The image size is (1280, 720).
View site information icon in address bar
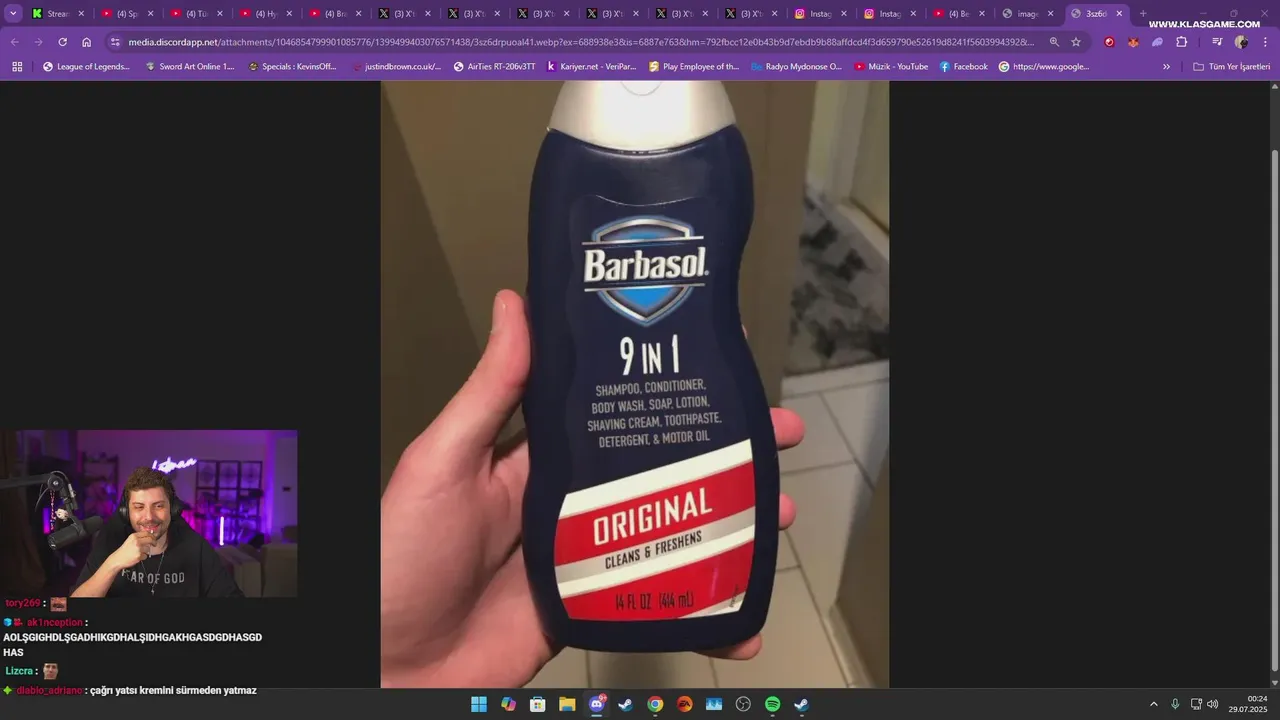point(115,42)
